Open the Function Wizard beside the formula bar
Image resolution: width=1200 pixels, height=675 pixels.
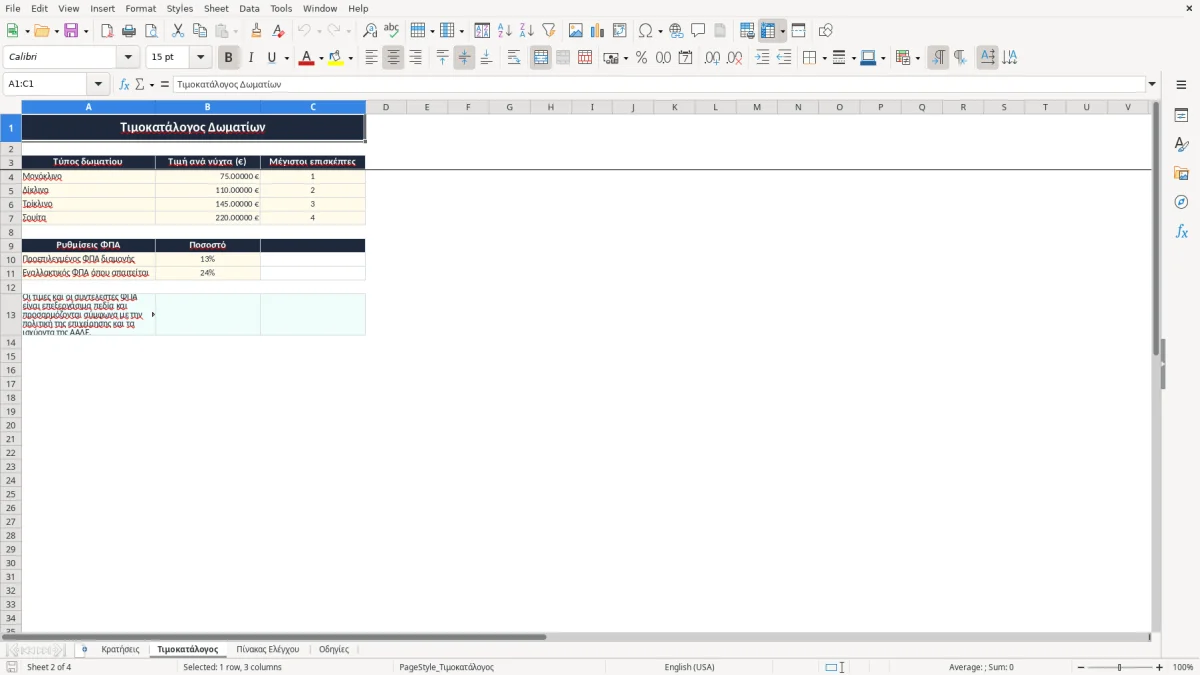[124, 84]
